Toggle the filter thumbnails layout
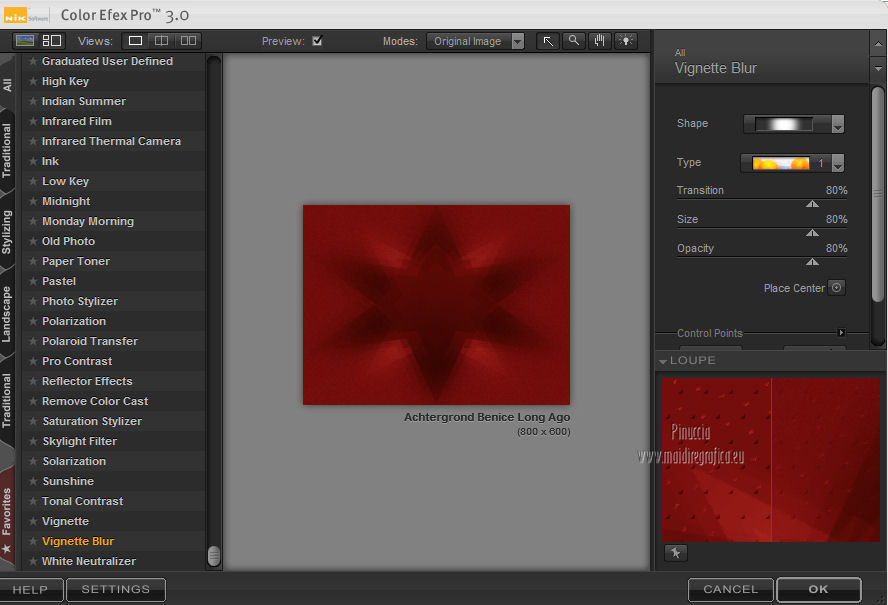Screen dimensions: 888x605 52,41
